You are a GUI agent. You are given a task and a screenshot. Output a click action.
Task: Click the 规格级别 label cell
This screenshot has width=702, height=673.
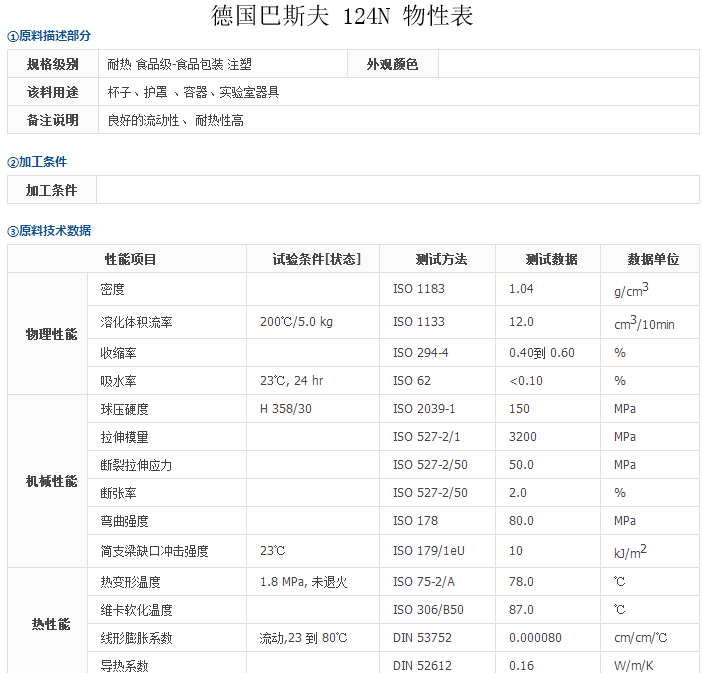point(53,64)
